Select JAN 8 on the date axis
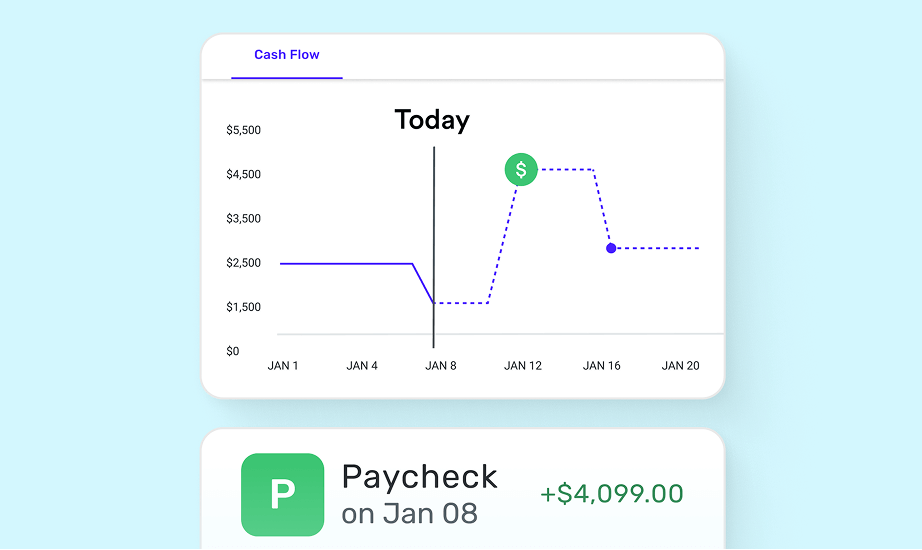Viewport: 922px width, 550px height. point(441,366)
